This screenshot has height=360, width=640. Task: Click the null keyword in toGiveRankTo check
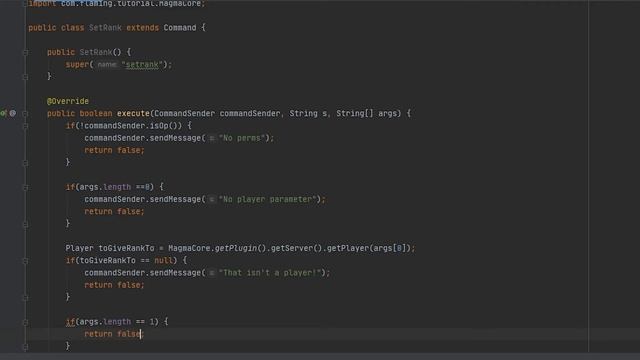[x=163, y=260]
